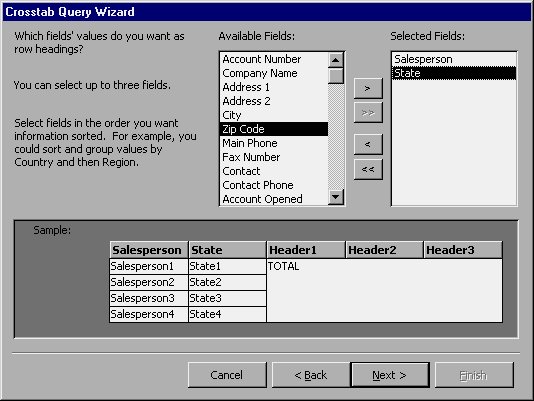
Task: Cancel the Crosstab Query Wizard
Action: [227, 375]
